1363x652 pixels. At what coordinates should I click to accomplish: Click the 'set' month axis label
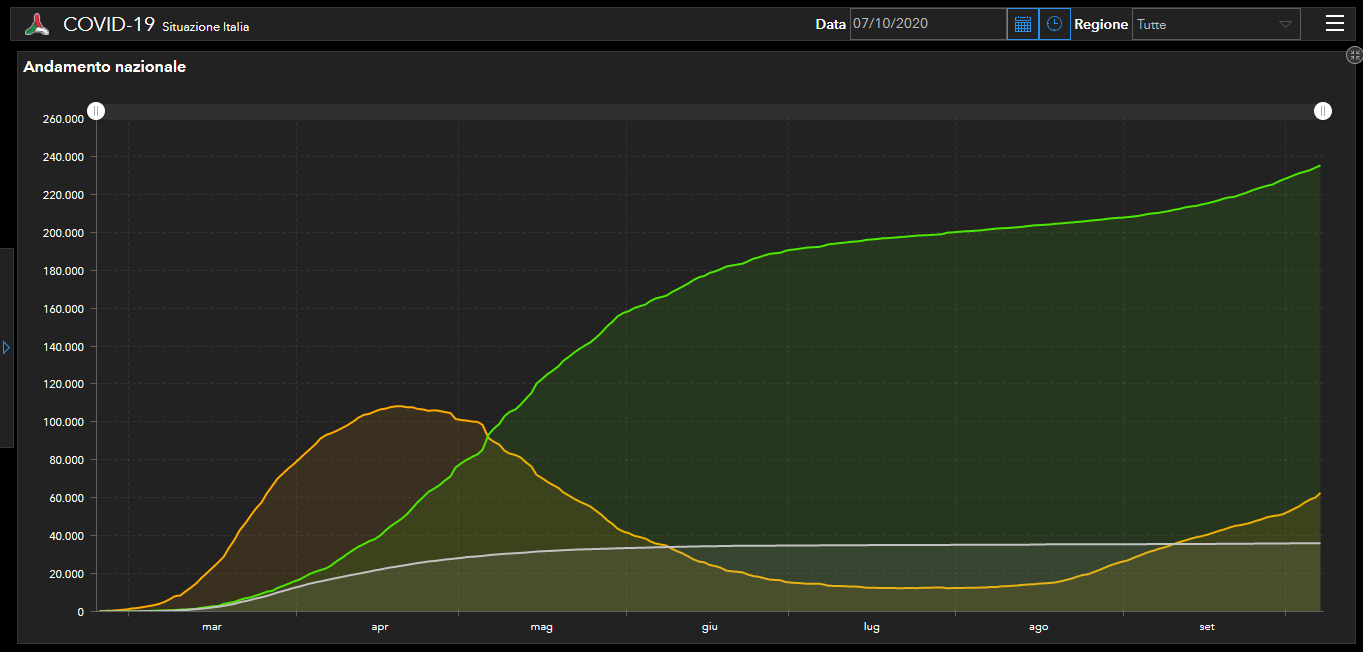[1207, 627]
